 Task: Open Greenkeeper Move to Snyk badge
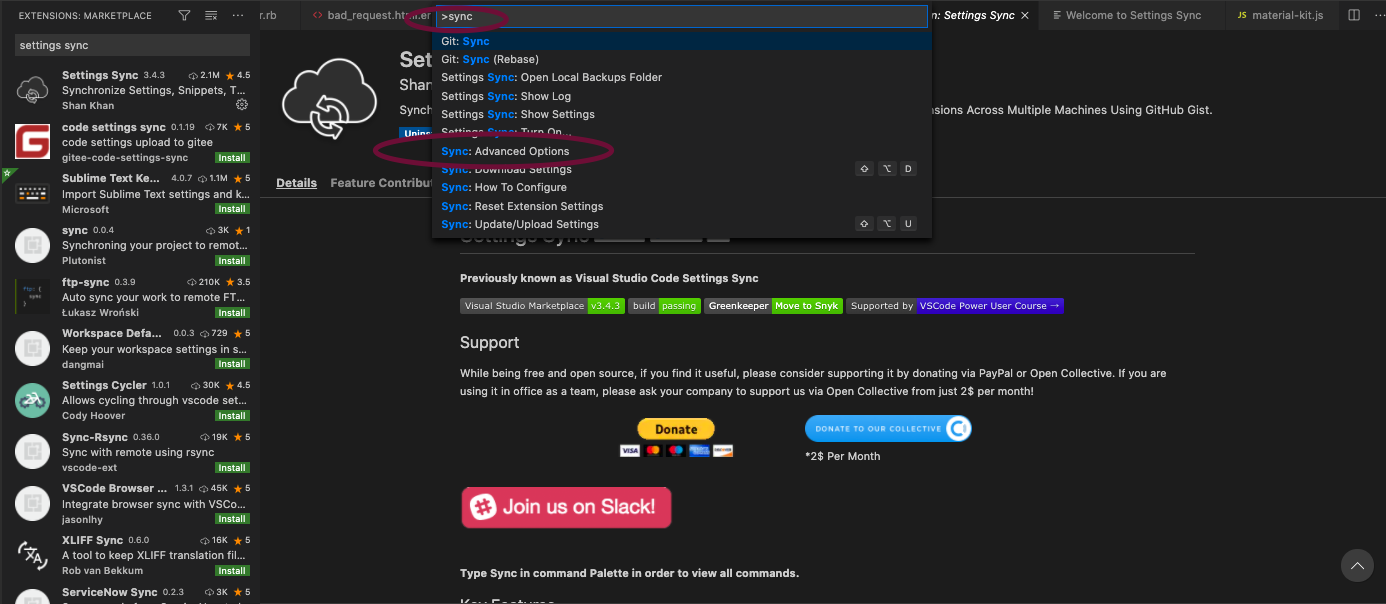(x=775, y=306)
